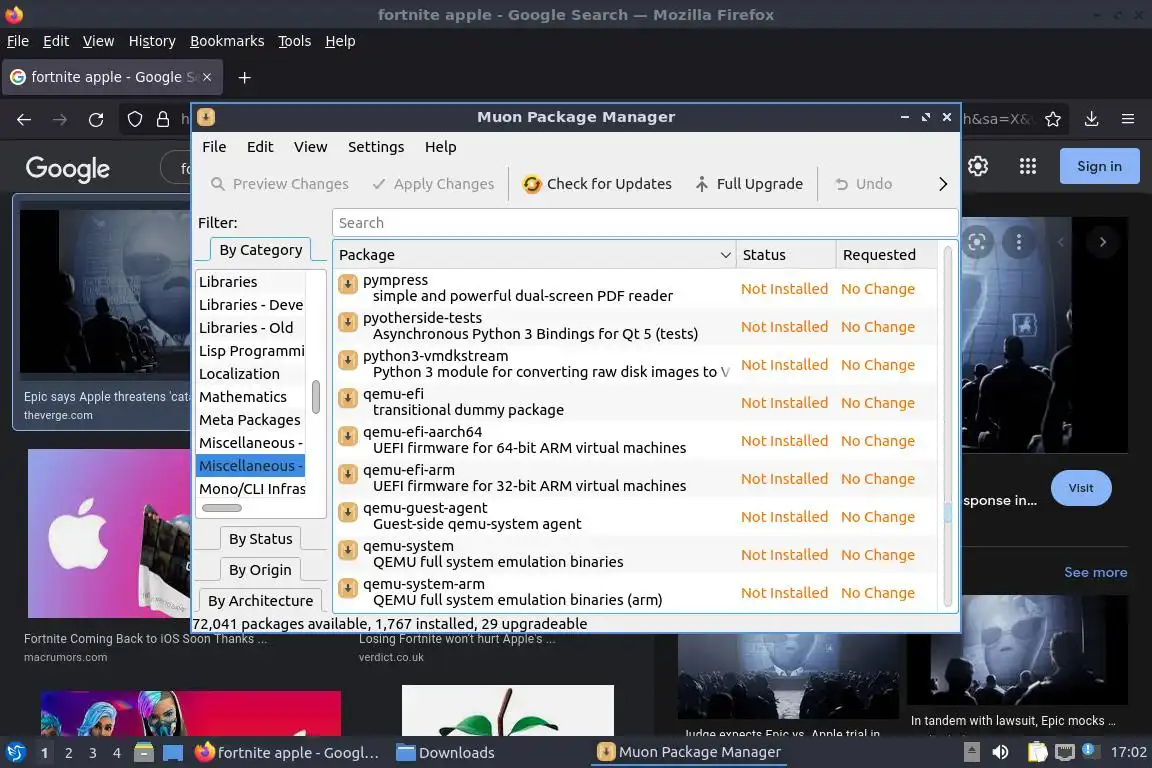Click the pympress package icon
The width and height of the screenshot is (1152, 768).
tap(348, 284)
